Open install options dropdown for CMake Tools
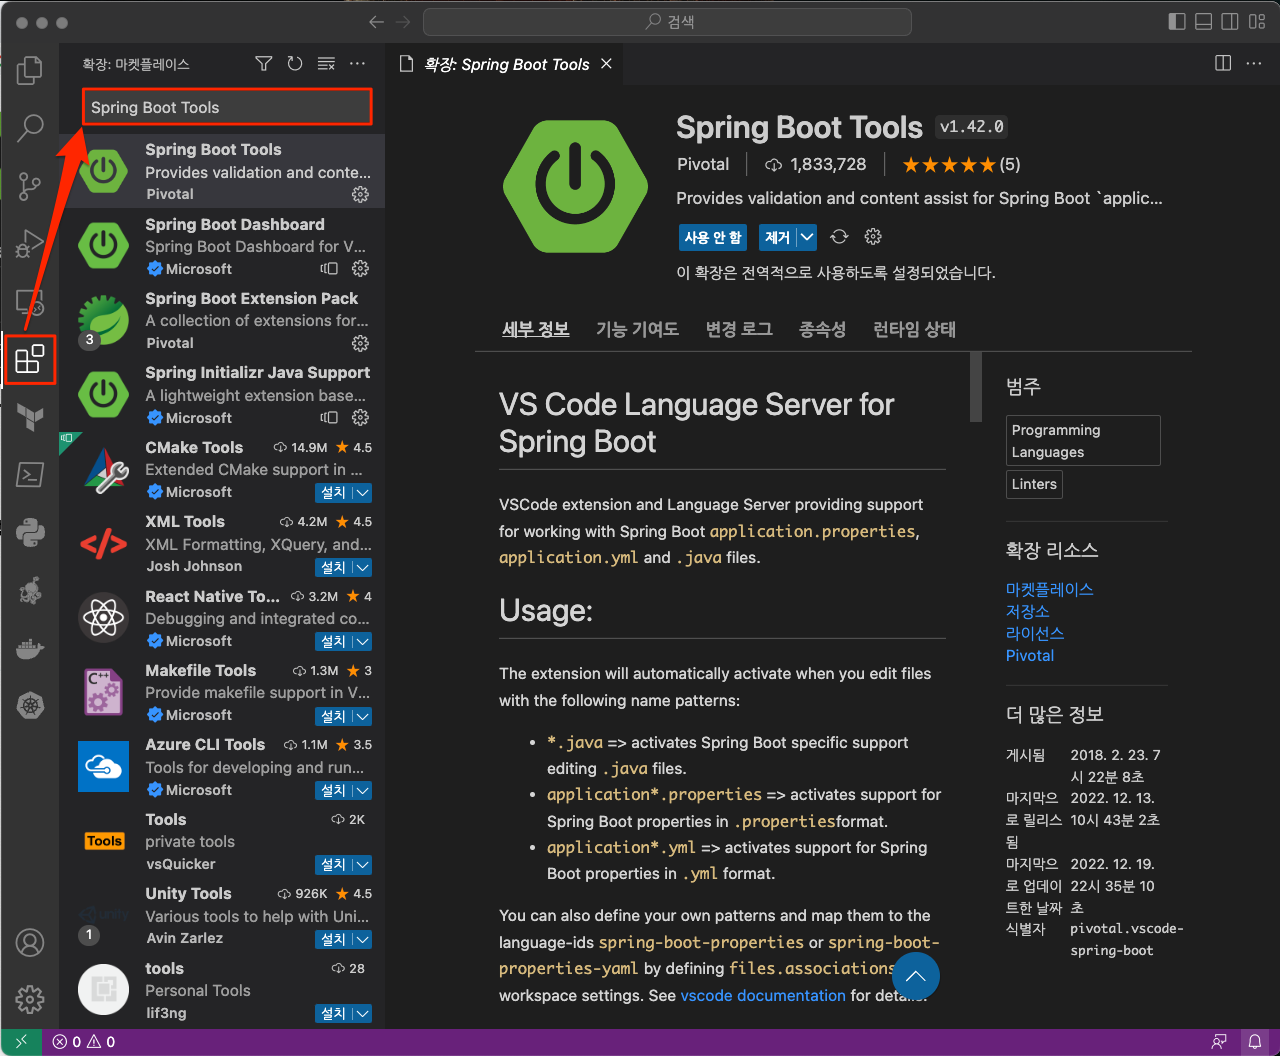The image size is (1280, 1056). [365, 492]
